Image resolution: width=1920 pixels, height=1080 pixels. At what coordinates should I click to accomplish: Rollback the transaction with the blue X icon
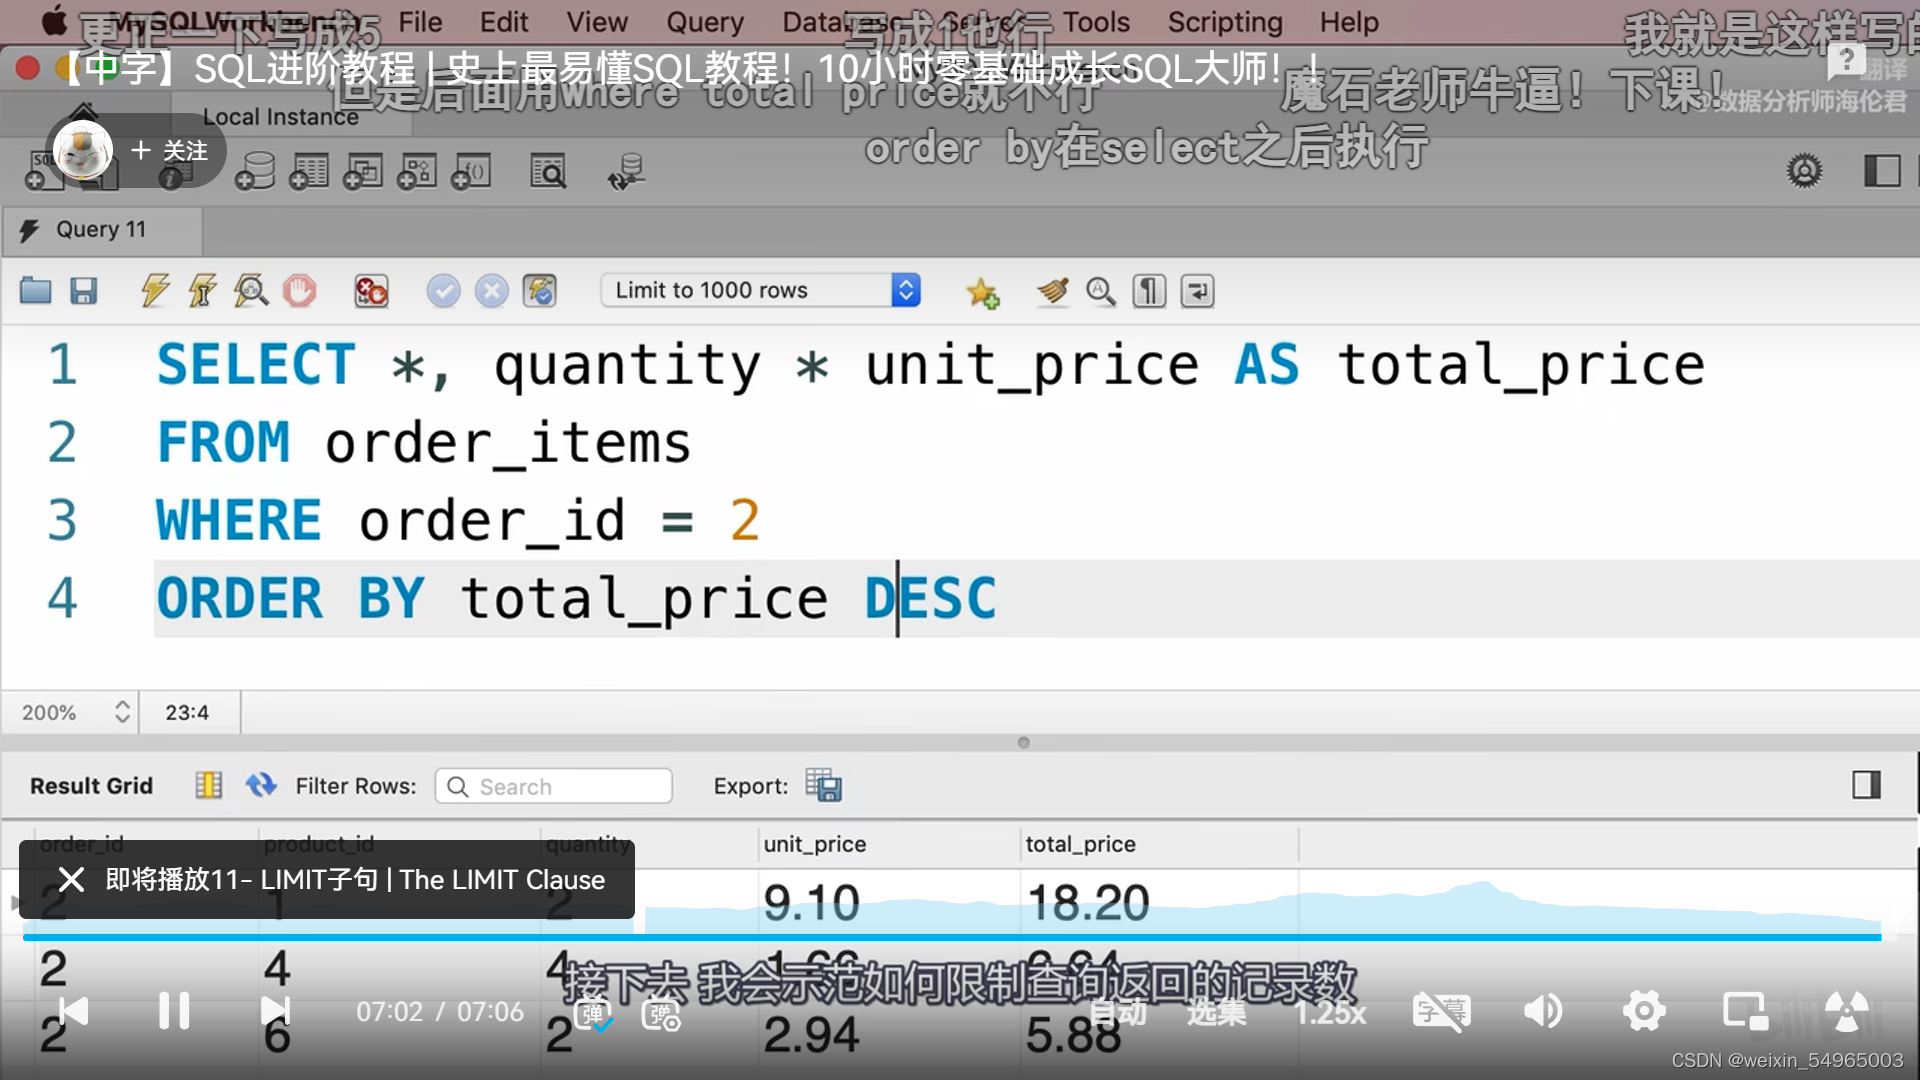point(491,291)
